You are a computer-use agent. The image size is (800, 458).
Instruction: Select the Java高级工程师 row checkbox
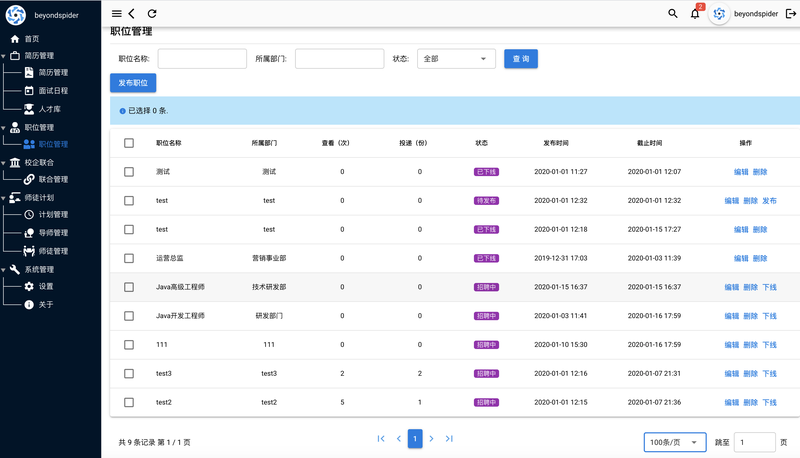point(129,287)
